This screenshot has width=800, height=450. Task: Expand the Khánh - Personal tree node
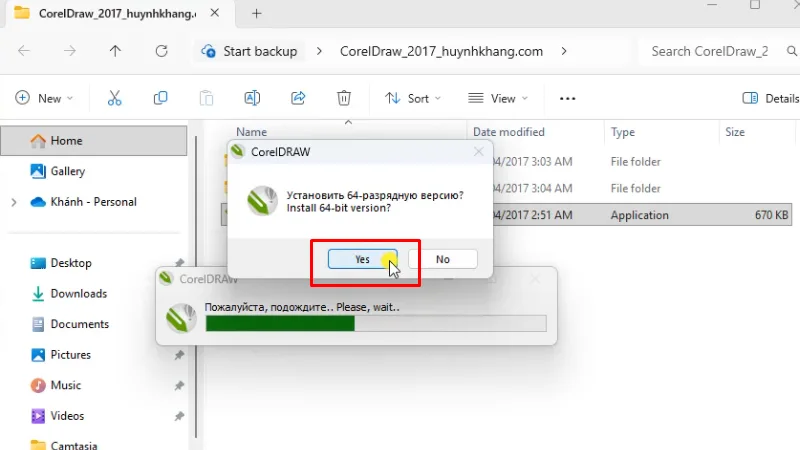click(13, 202)
